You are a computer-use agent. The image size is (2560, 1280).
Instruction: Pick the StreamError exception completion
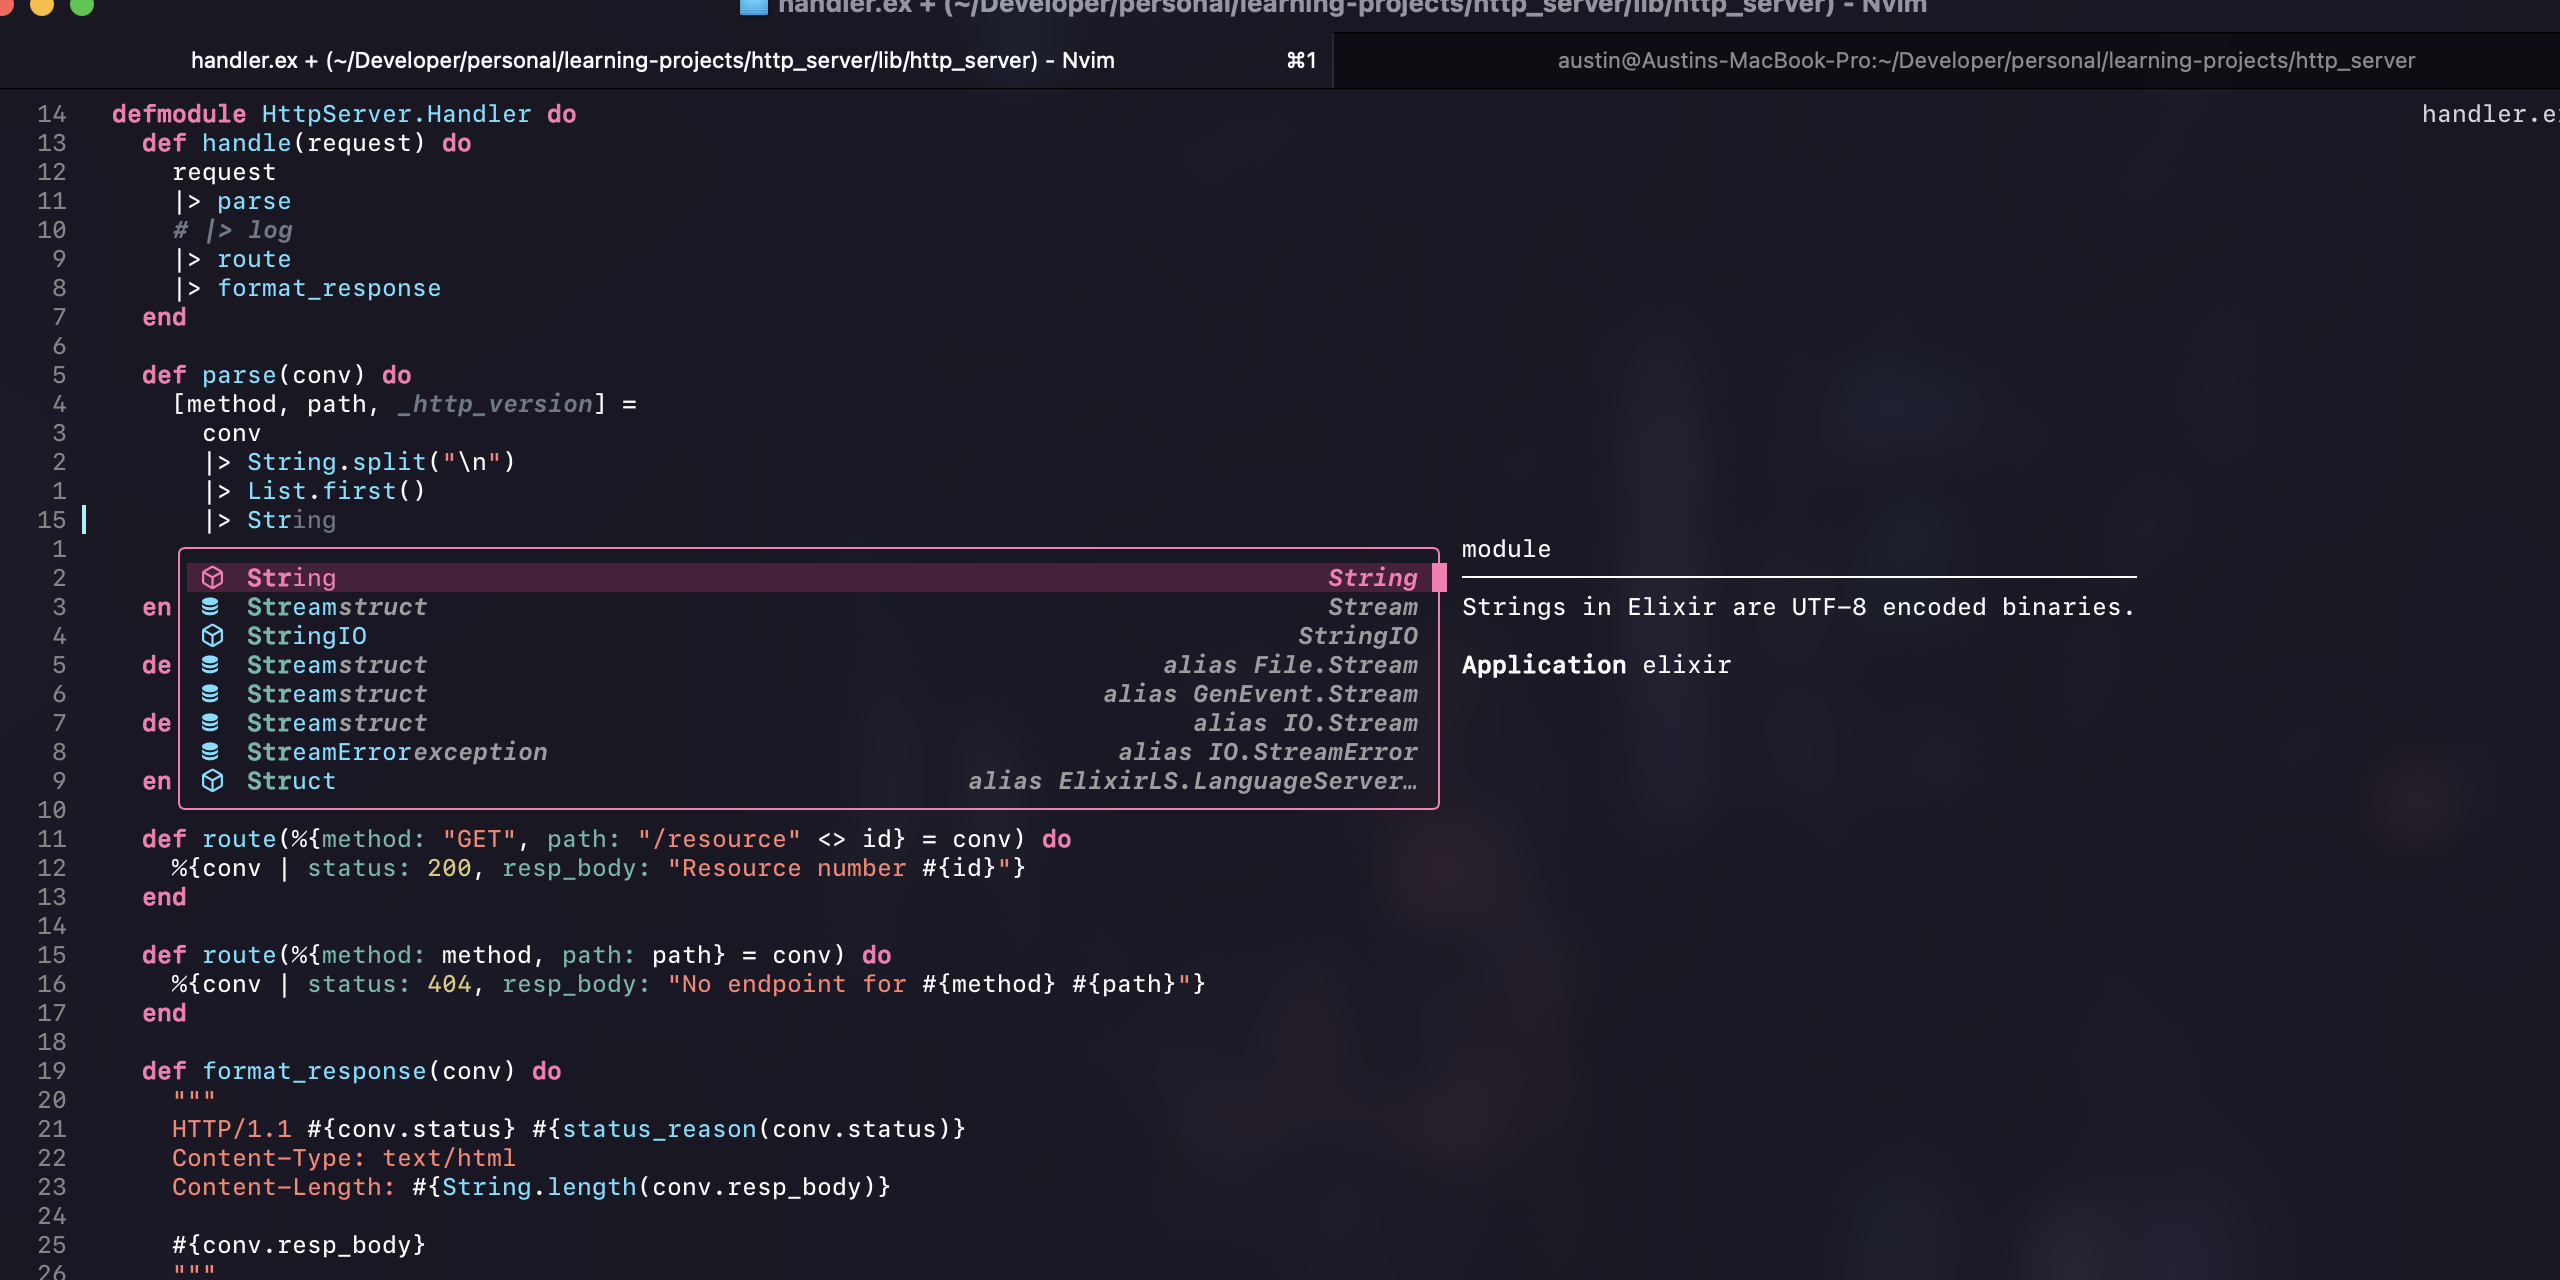tap(808, 752)
